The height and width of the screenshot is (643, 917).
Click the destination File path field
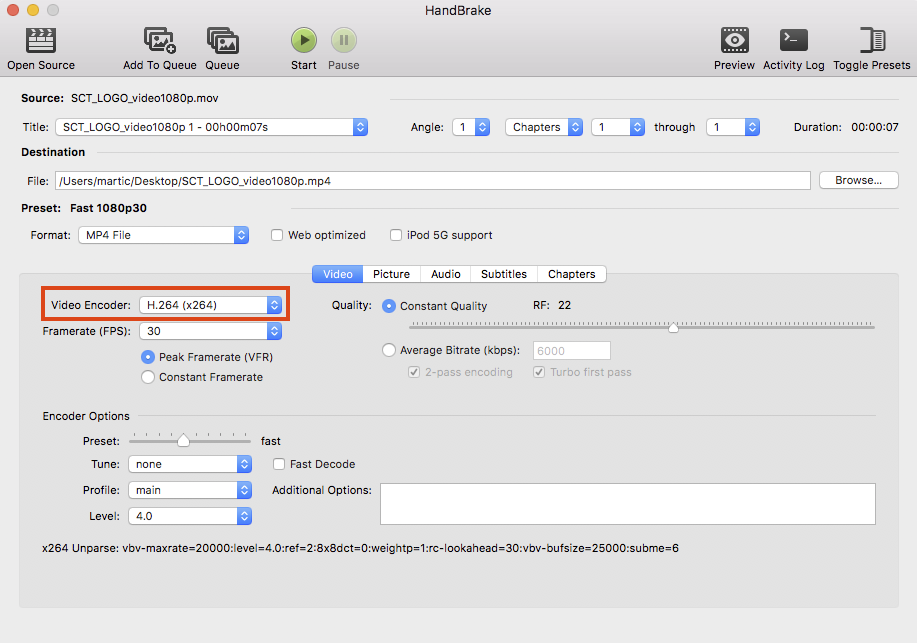click(x=433, y=181)
